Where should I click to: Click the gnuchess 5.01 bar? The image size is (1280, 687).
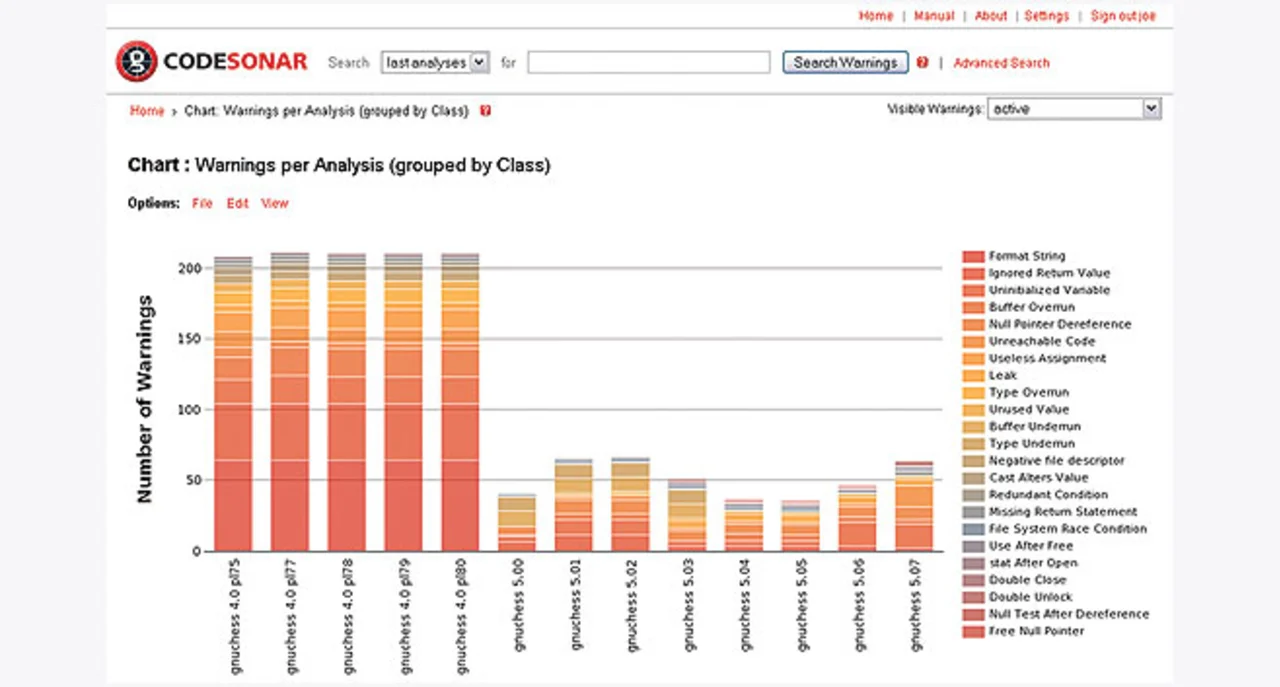[x=573, y=505]
